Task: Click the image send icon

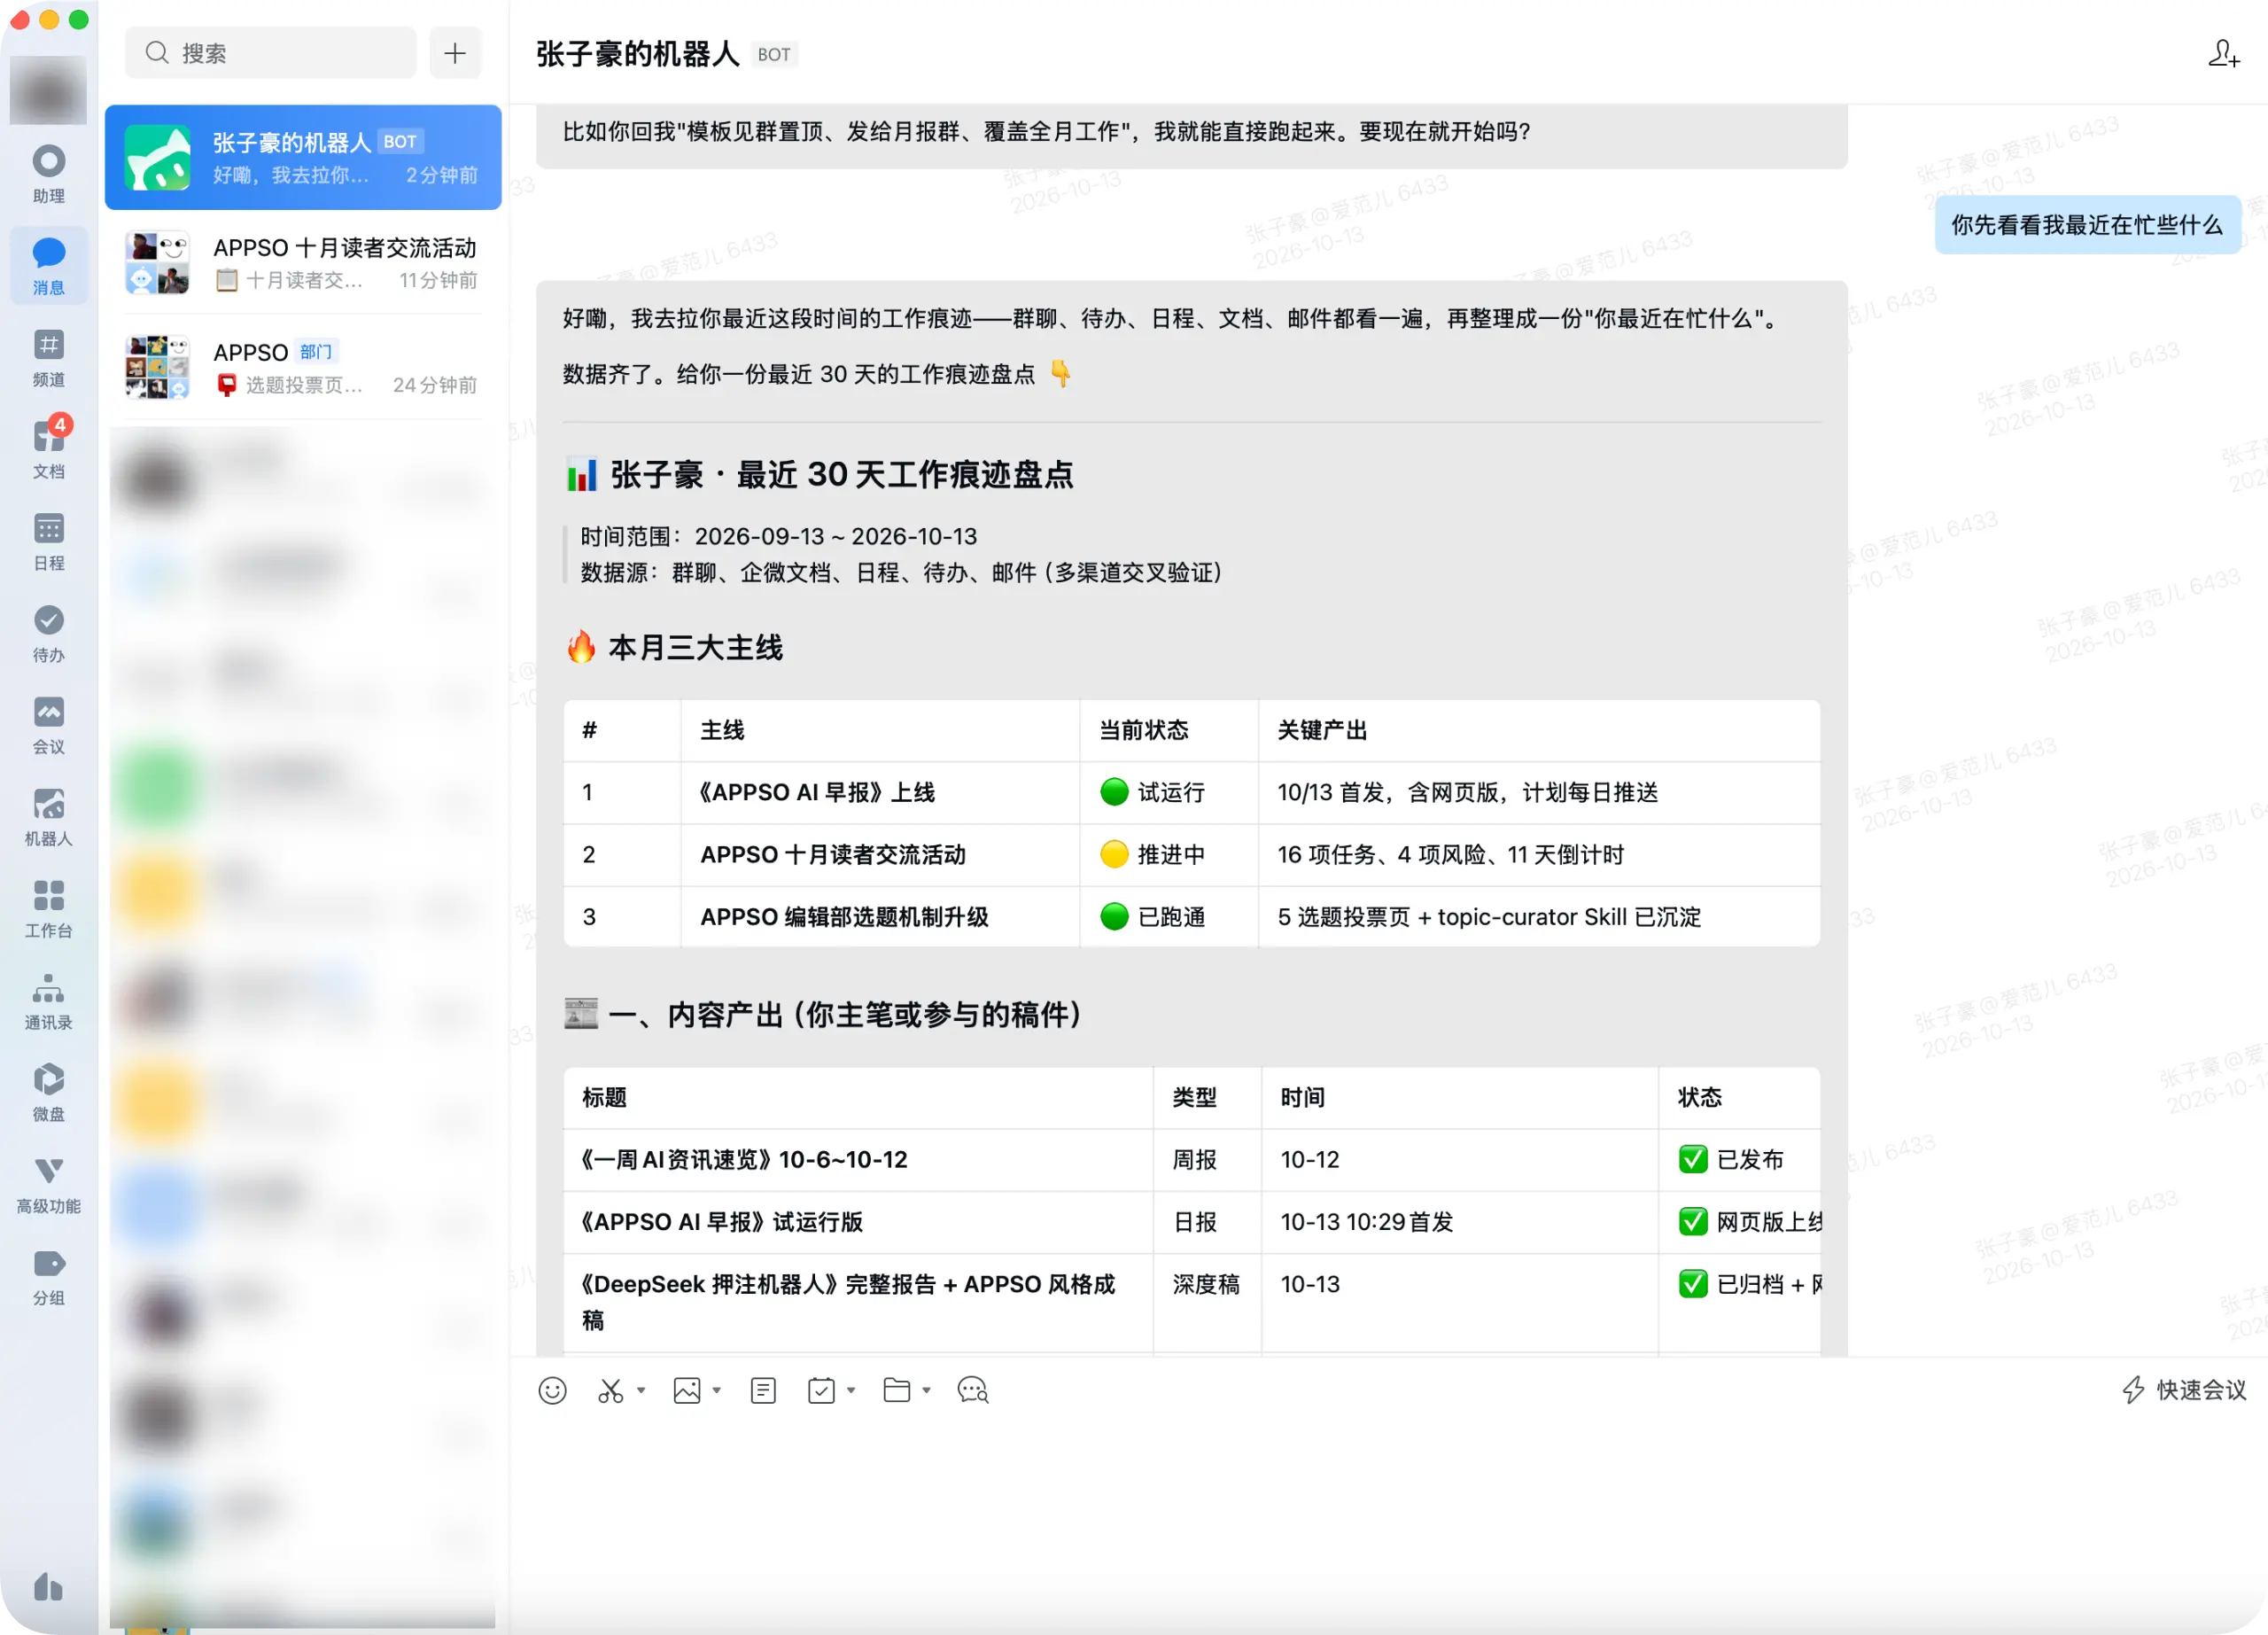Action: click(x=687, y=1390)
